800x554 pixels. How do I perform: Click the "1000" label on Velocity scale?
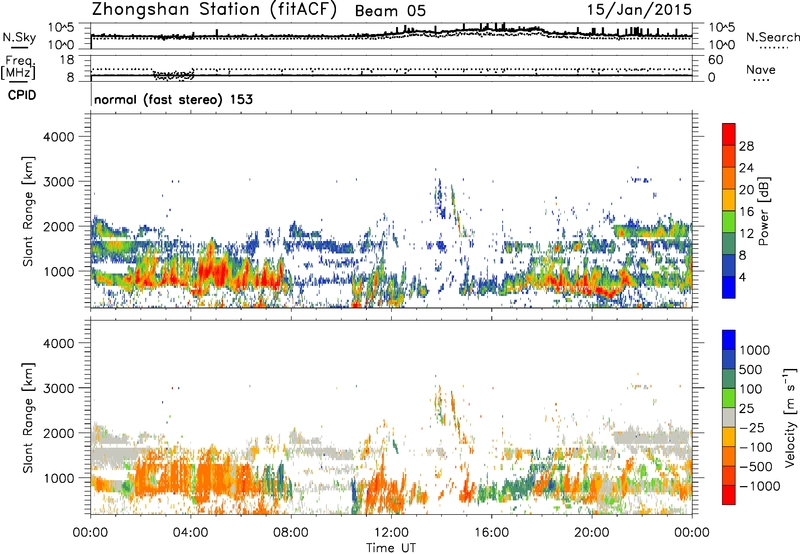pos(755,350)
